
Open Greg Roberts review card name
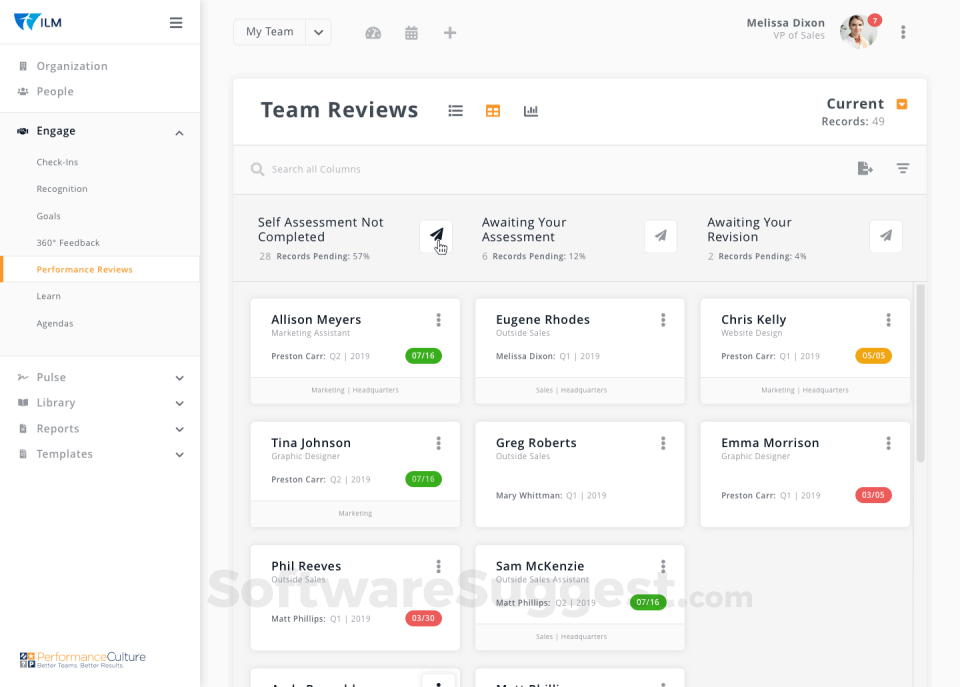pos(536,443)
